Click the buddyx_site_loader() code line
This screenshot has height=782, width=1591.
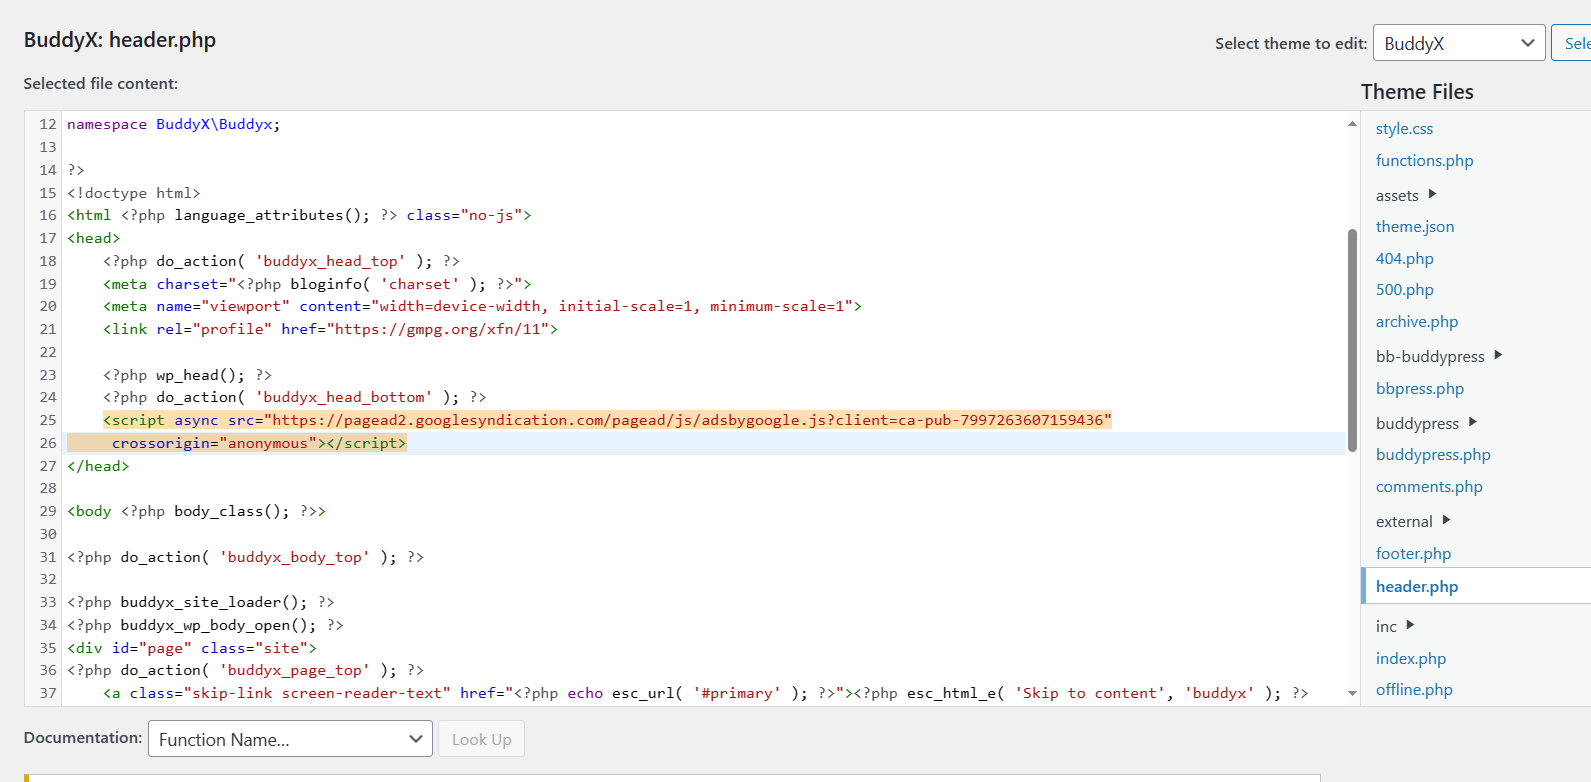(200, 602)
